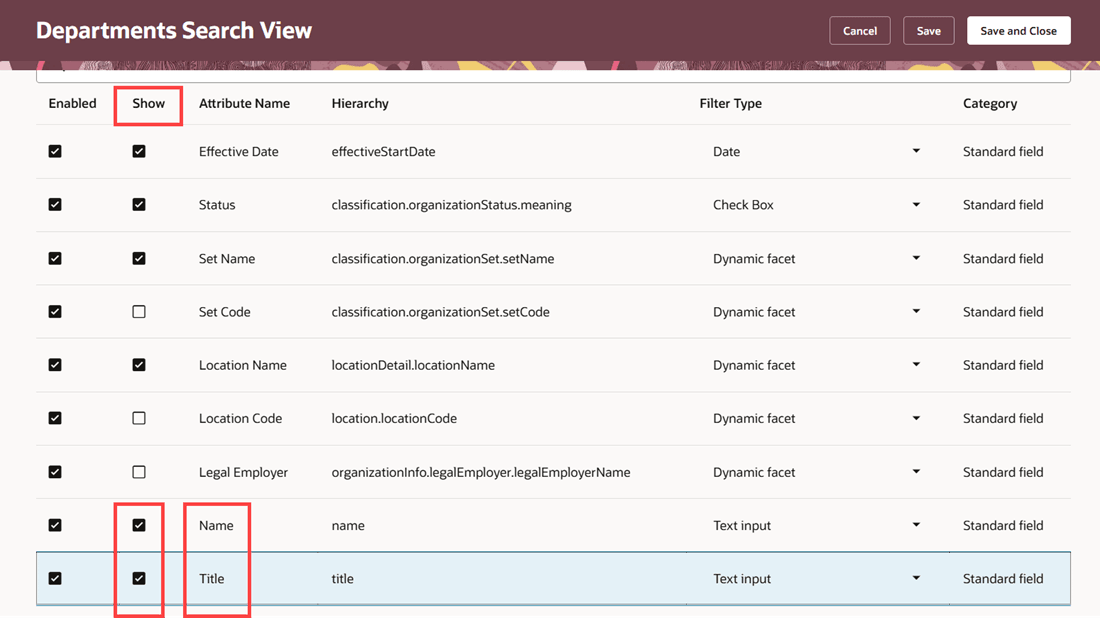
Task: Expand Filter Type dropdown for Legal Employer
Action: click(915, 472)
